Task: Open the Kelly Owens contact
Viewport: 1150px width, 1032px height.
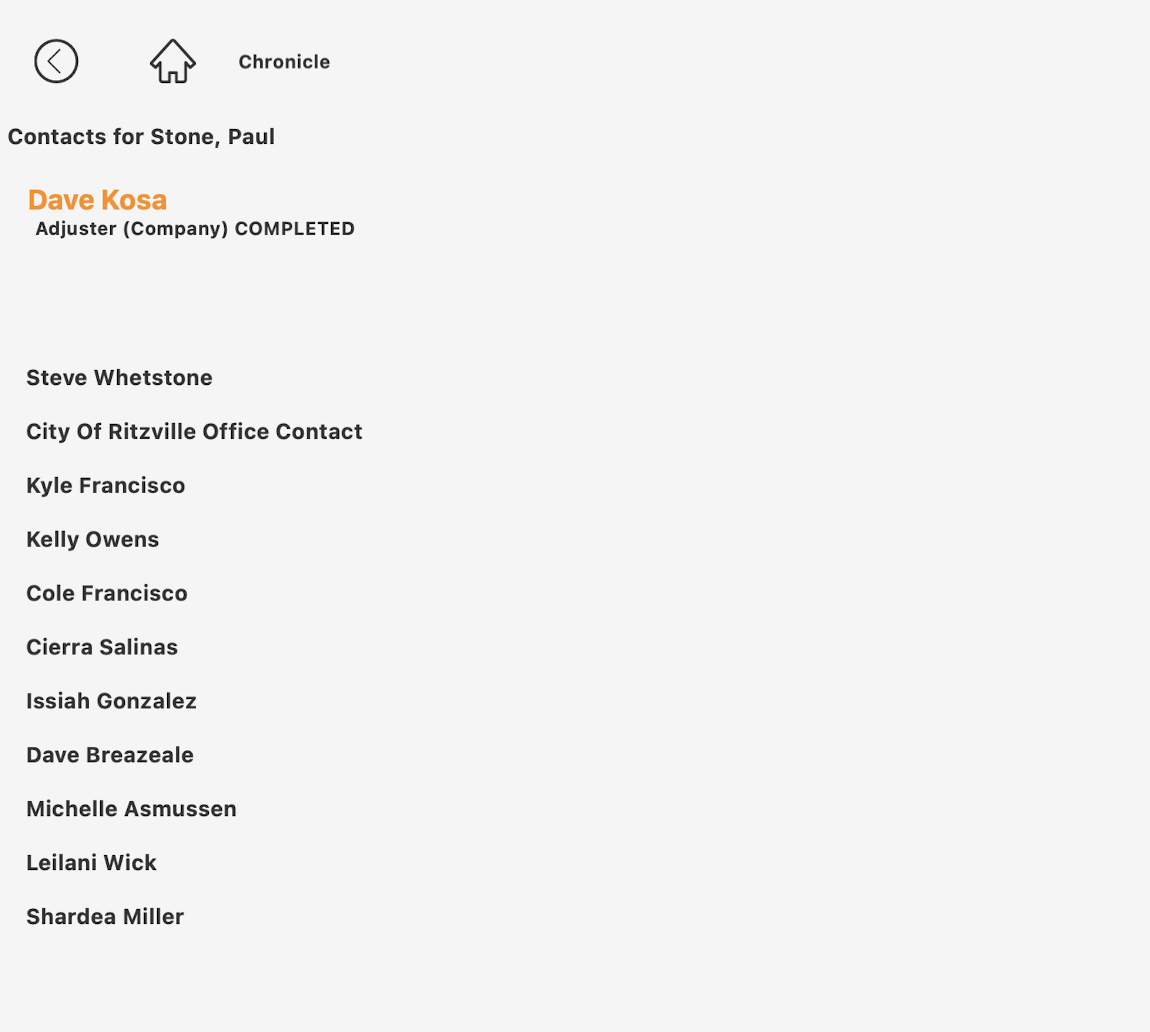Action: click(92, 540)
